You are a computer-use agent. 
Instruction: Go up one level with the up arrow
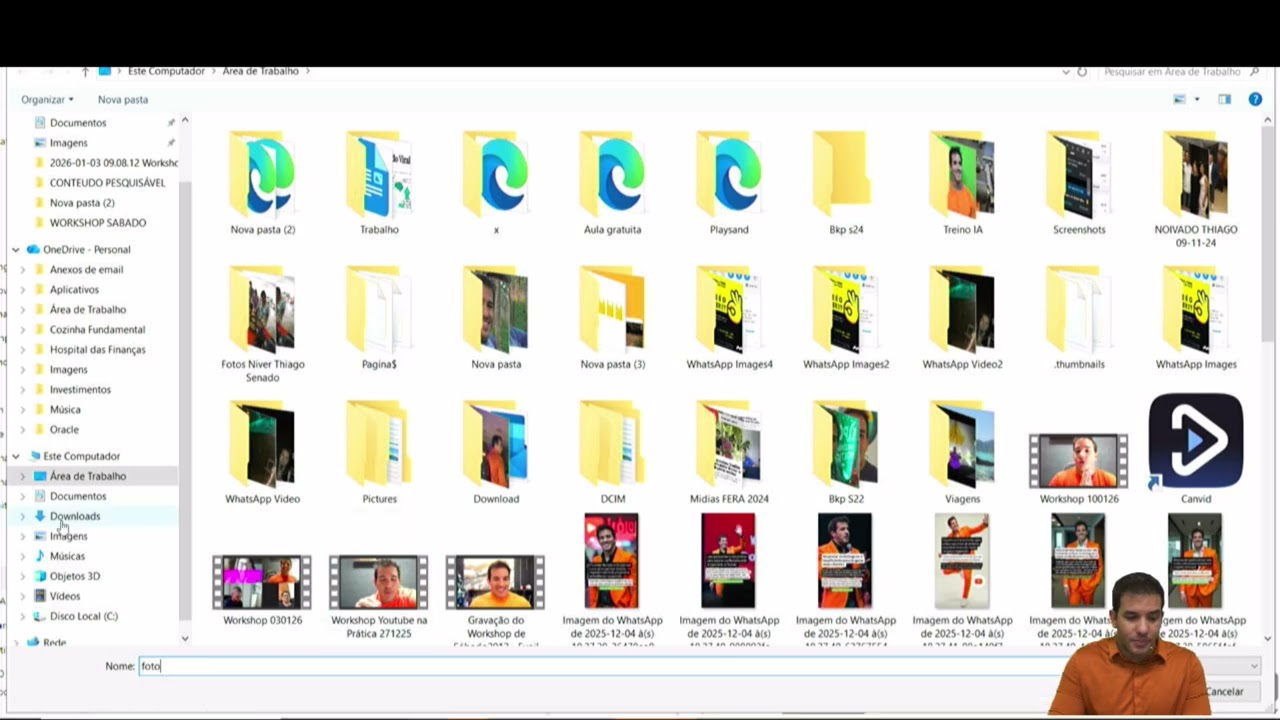click(x=85, y=72)
